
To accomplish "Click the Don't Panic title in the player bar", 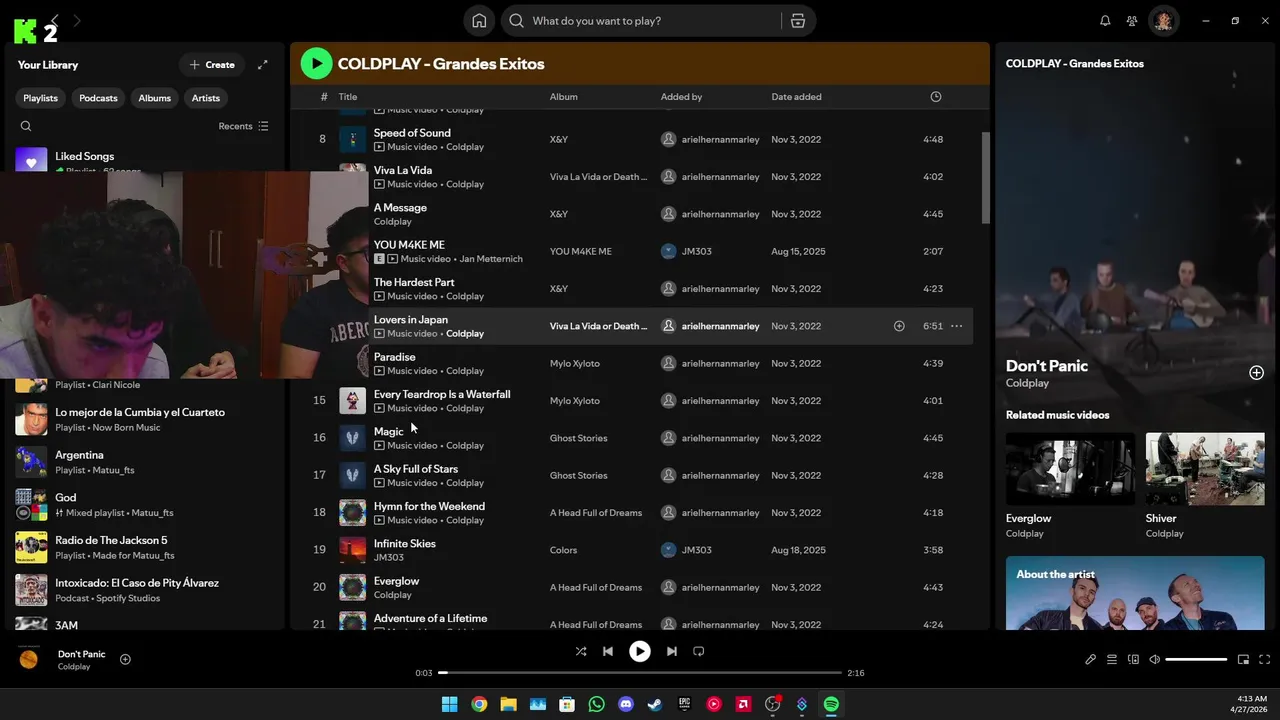I will click(81, 654).
